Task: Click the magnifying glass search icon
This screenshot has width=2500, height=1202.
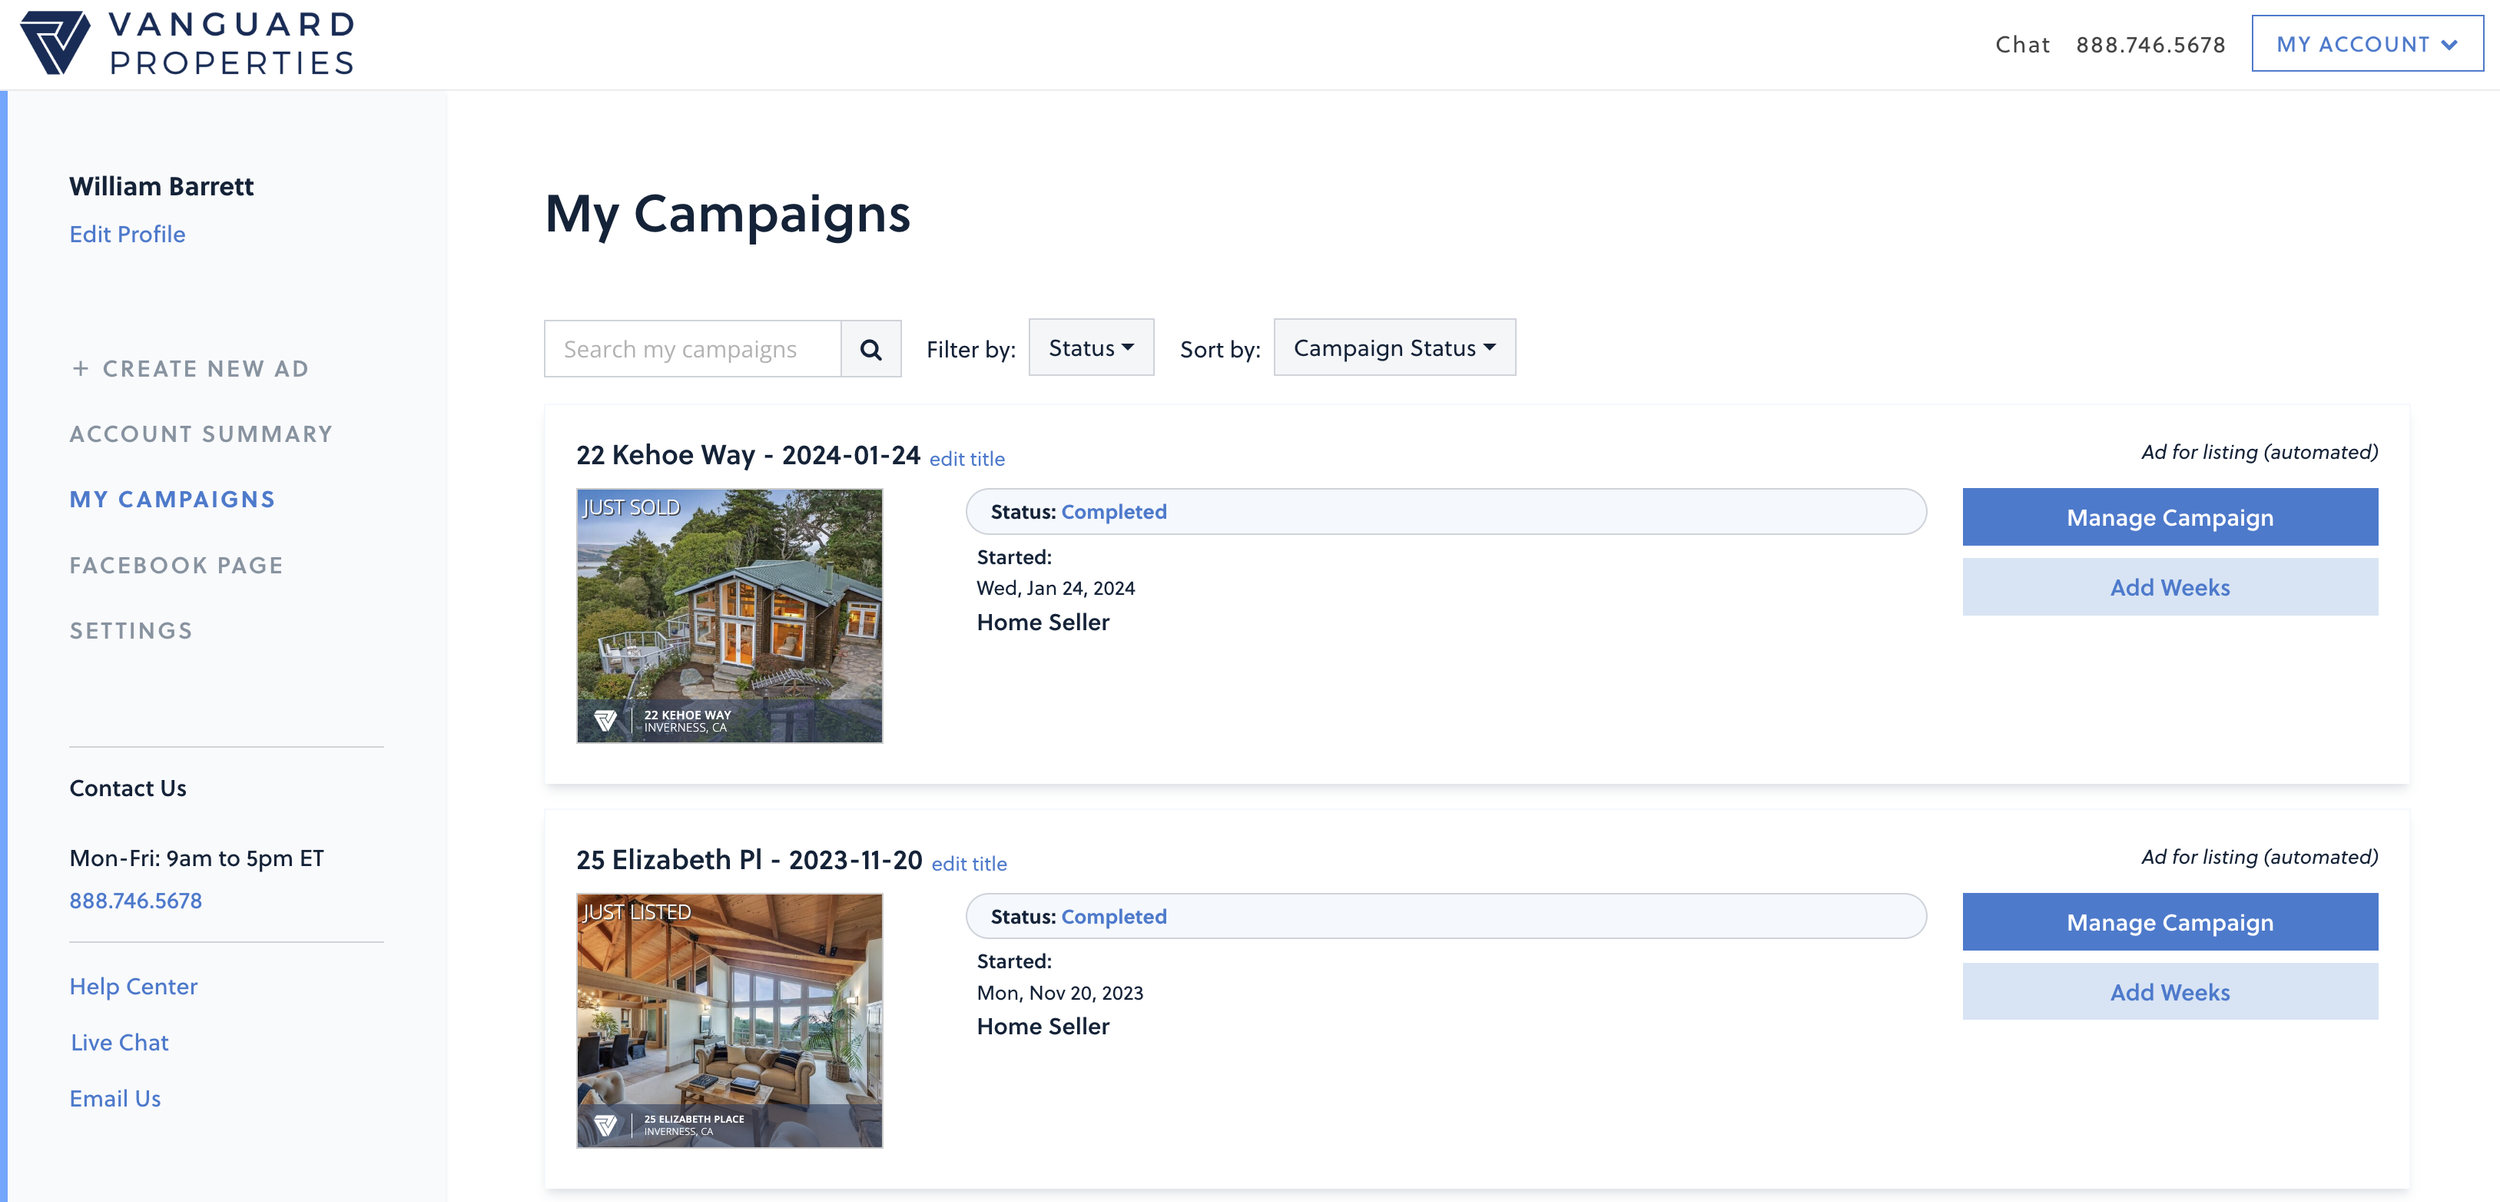Action: tap(870, 349)
